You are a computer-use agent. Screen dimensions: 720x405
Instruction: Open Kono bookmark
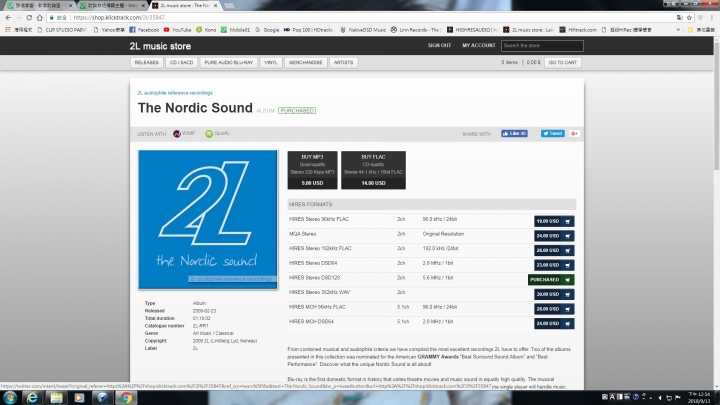click(x=206, y=29)
